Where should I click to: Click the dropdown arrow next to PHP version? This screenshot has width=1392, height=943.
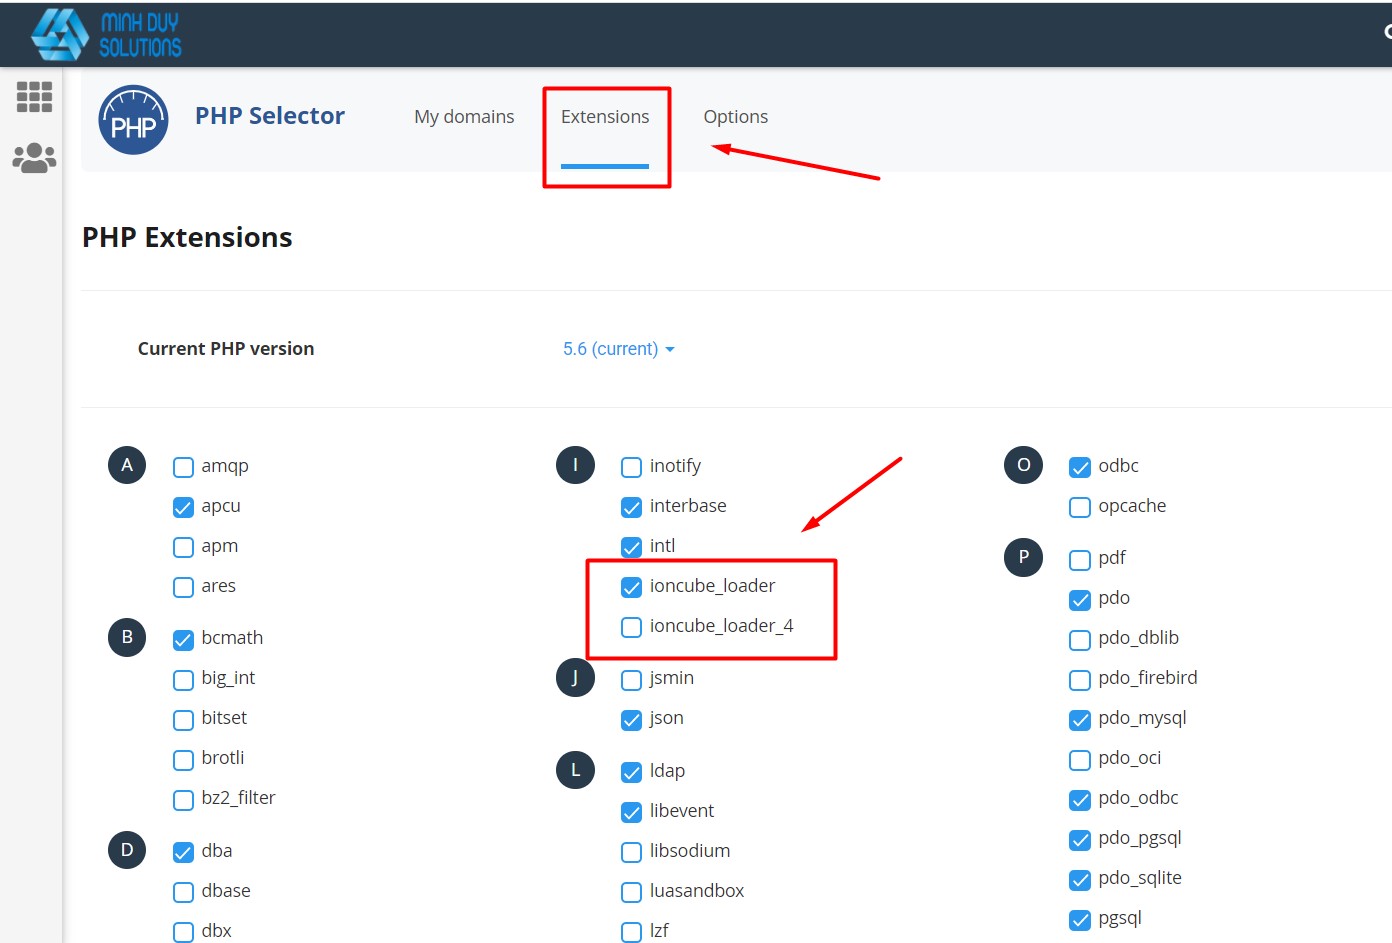coord(670,349)
